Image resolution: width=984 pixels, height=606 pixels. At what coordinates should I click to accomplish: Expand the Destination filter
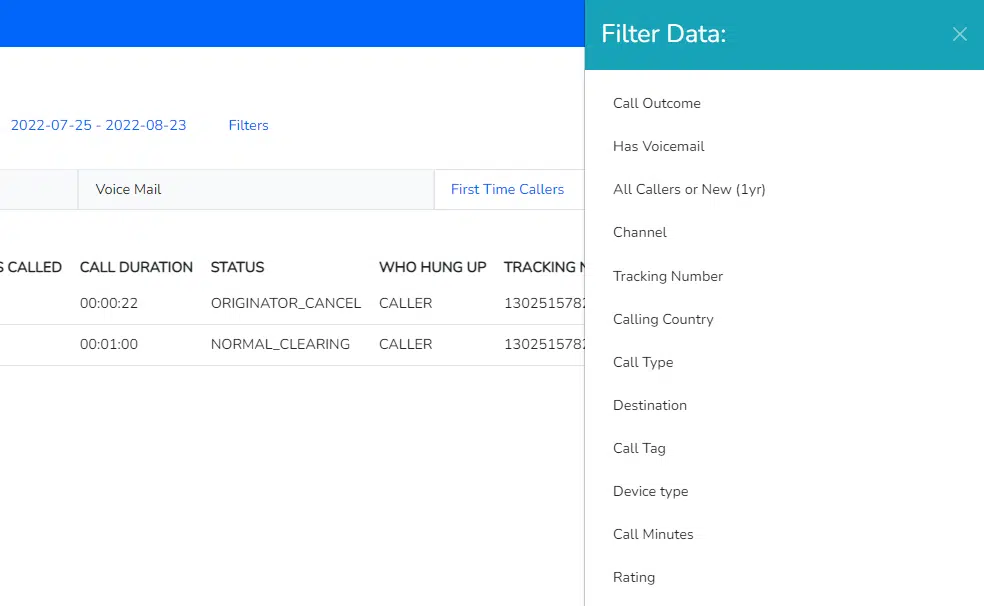point(650,405)
